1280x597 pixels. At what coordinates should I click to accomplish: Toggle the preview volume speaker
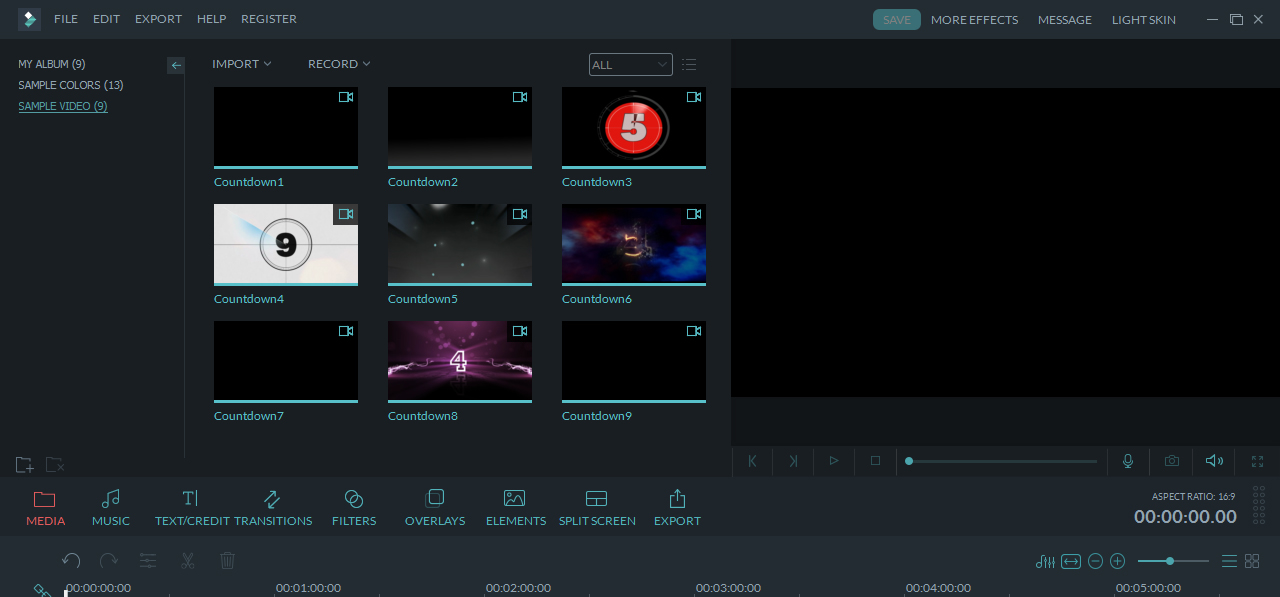(x=1214, y=461)
